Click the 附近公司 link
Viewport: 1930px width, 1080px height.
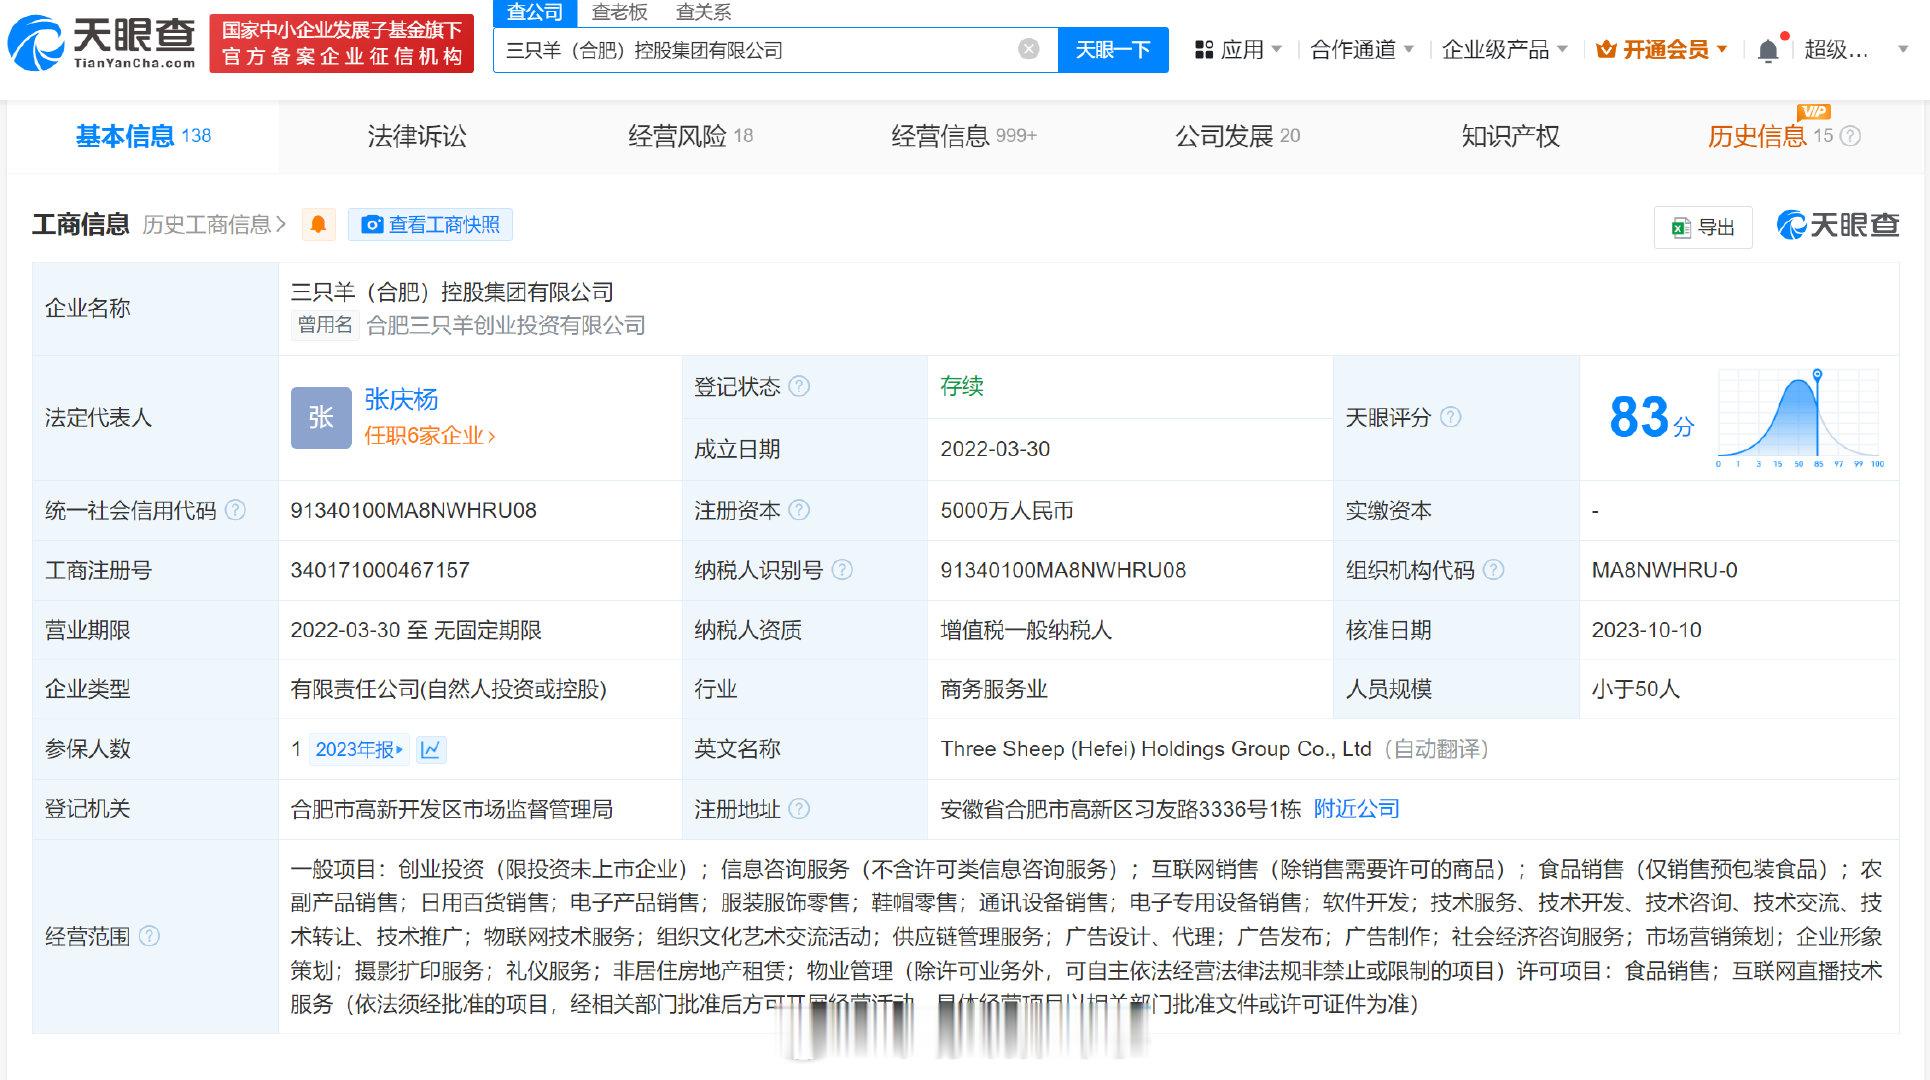tap(1356, 809)
